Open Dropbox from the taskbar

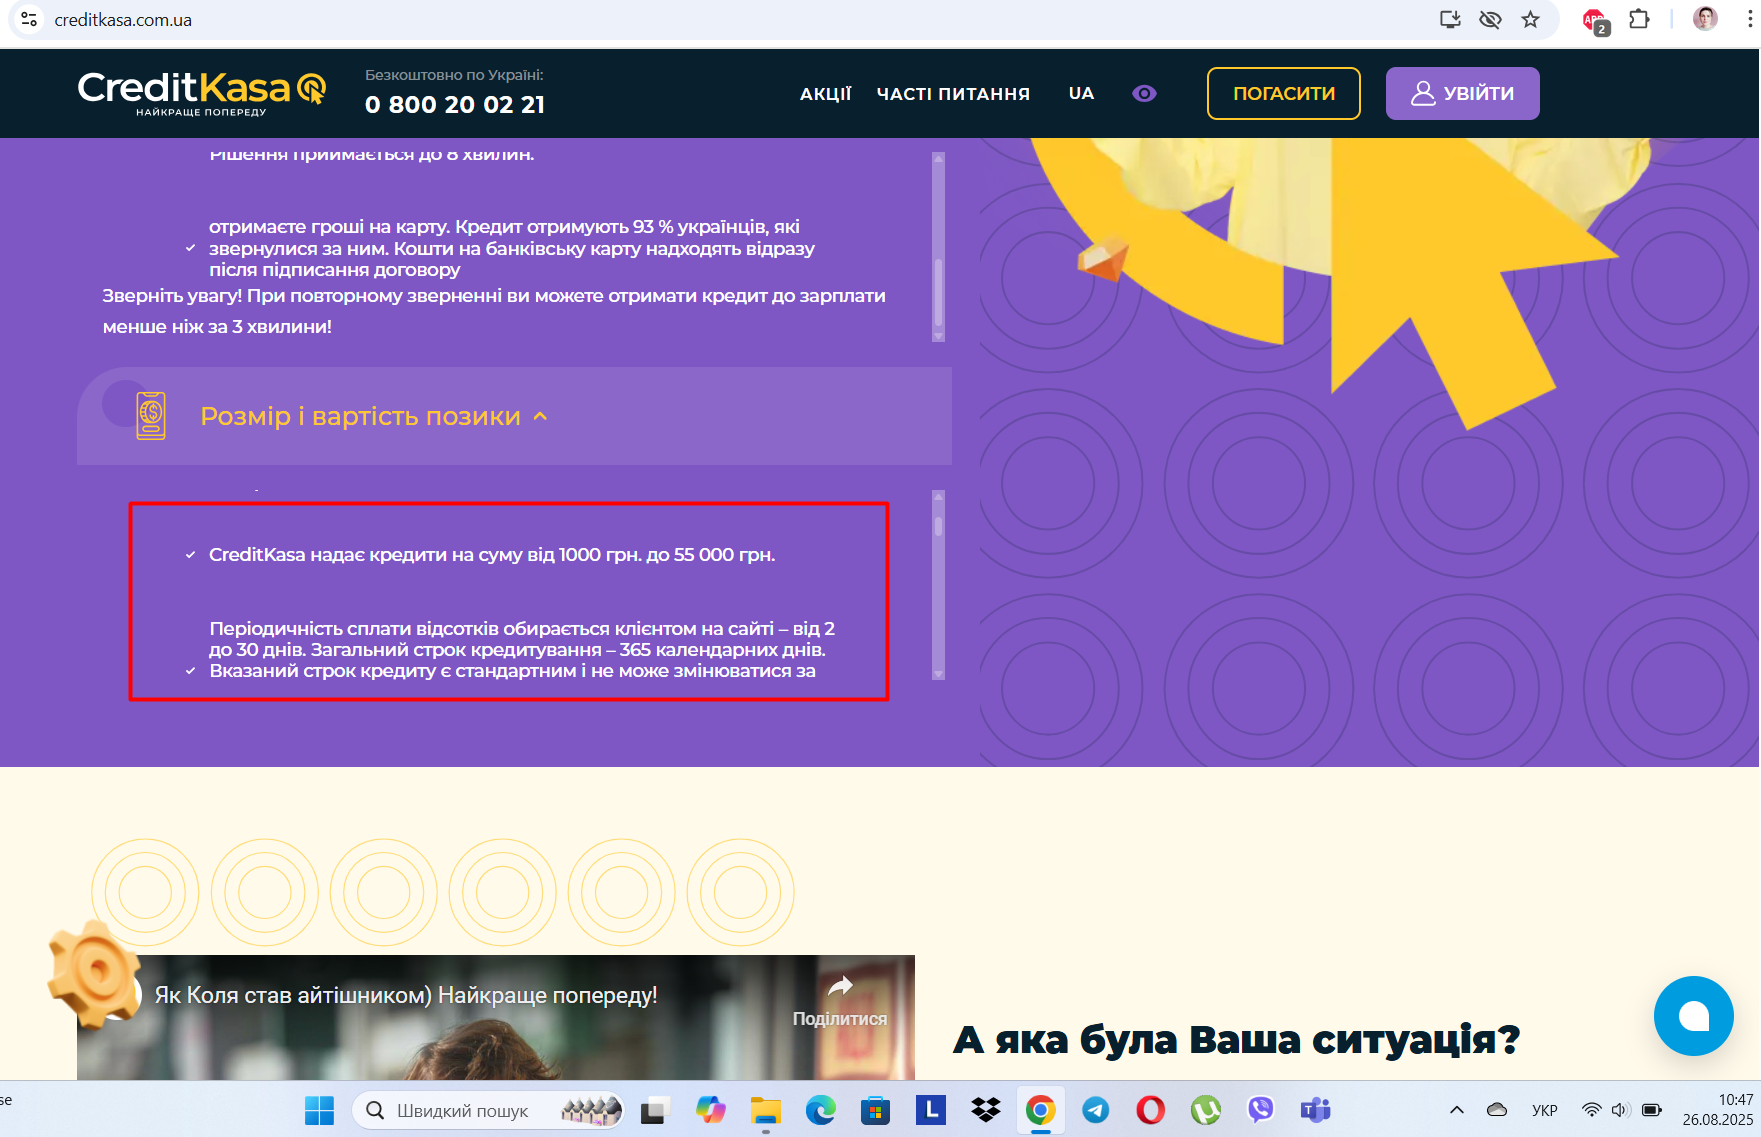[x=986, y=1110]
